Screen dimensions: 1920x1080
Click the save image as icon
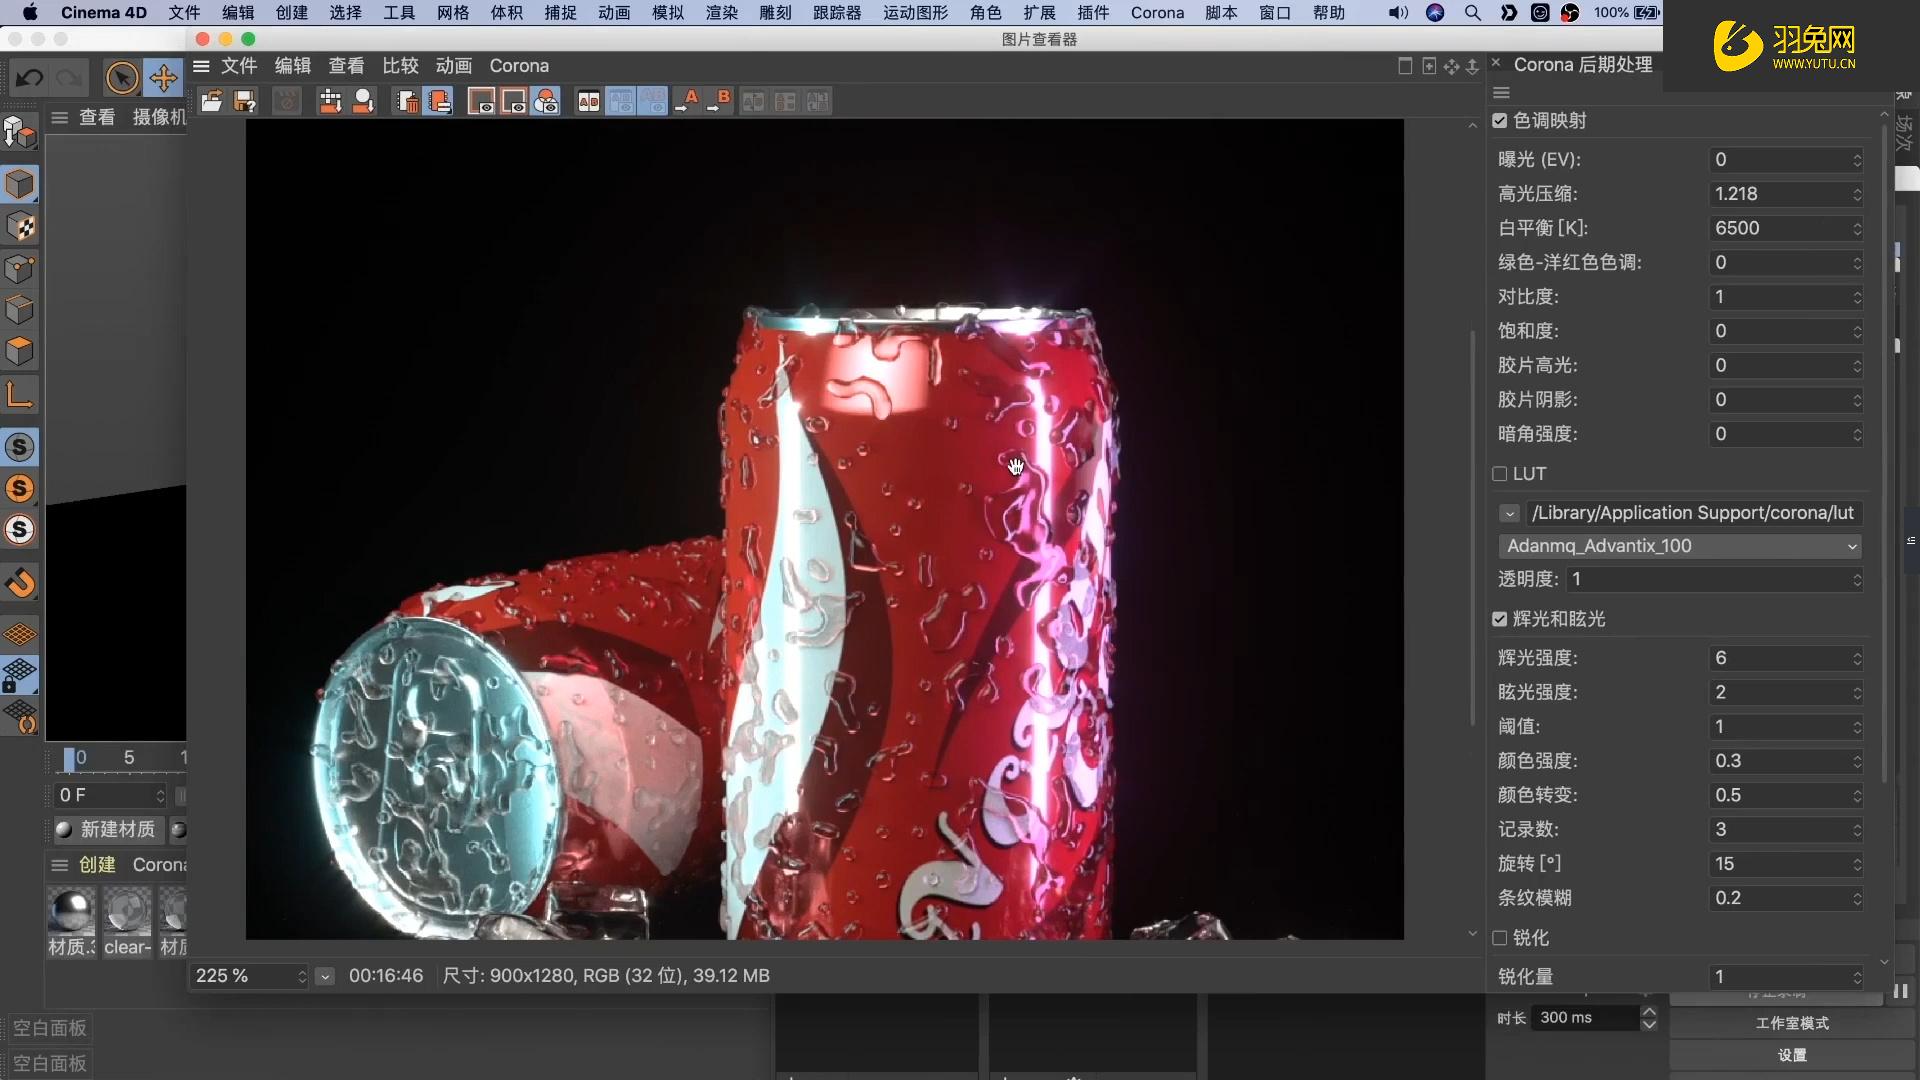(x=244, y=101)
